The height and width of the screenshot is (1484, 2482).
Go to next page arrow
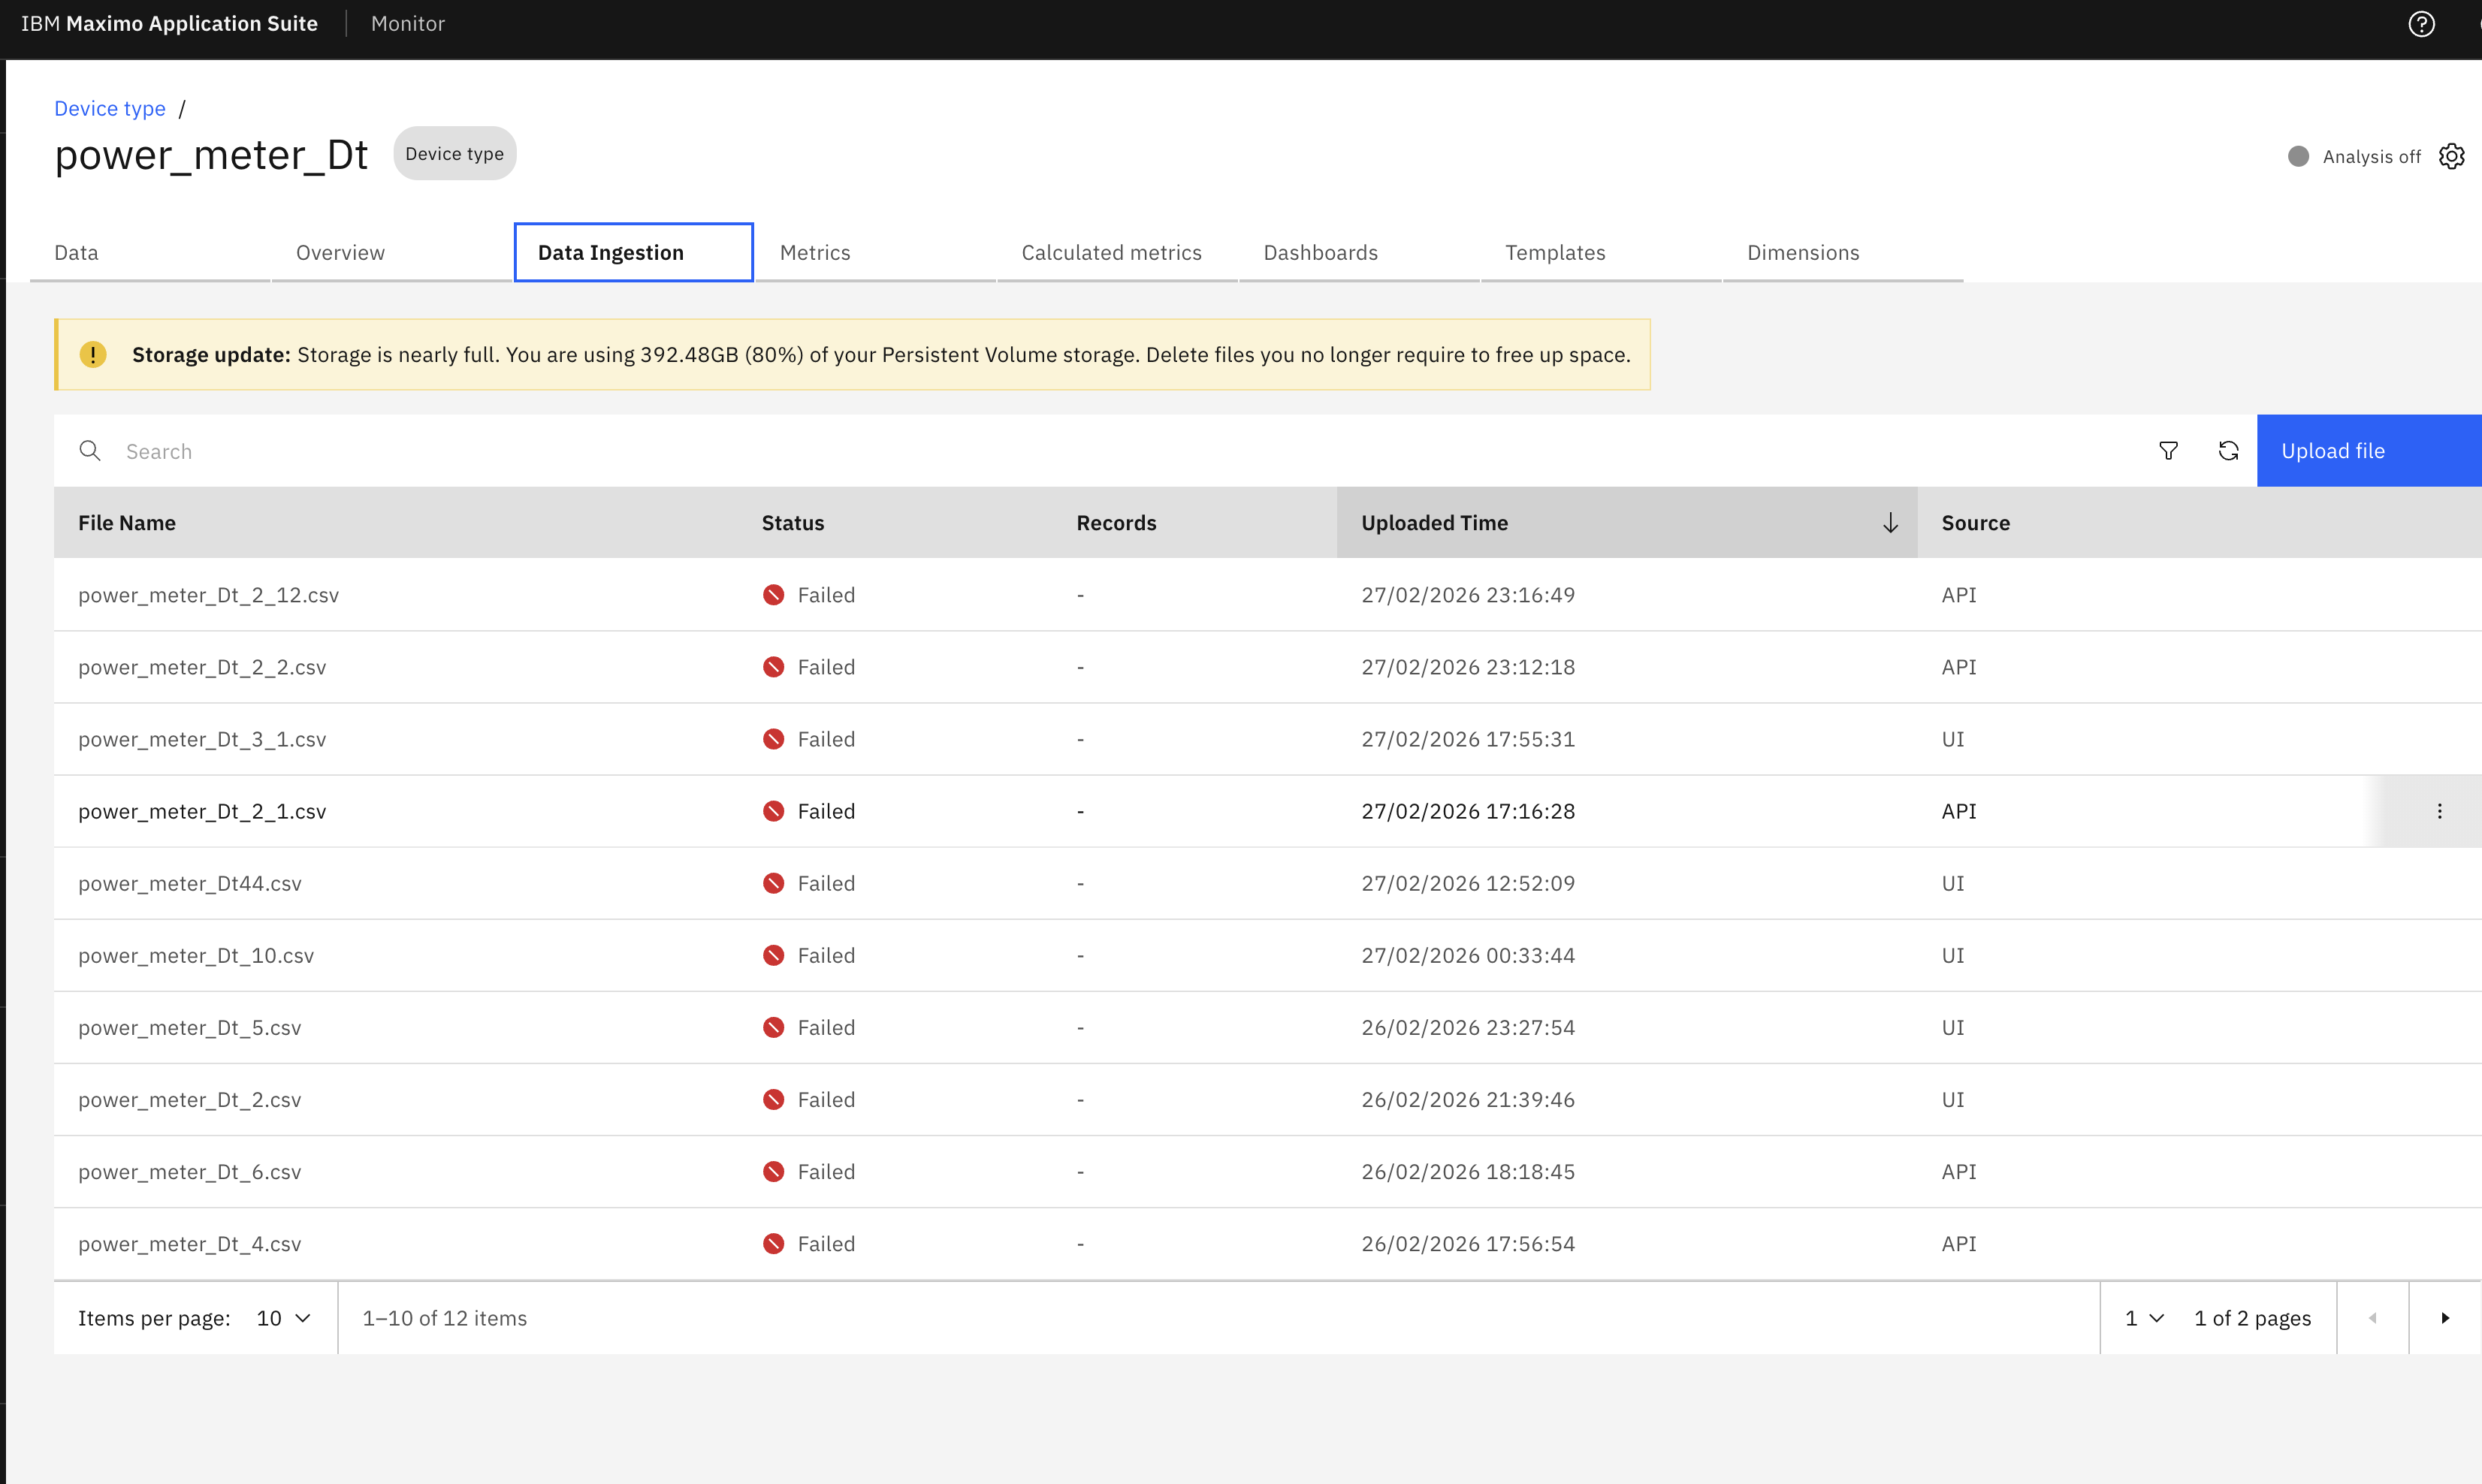coord(2445,1318)
